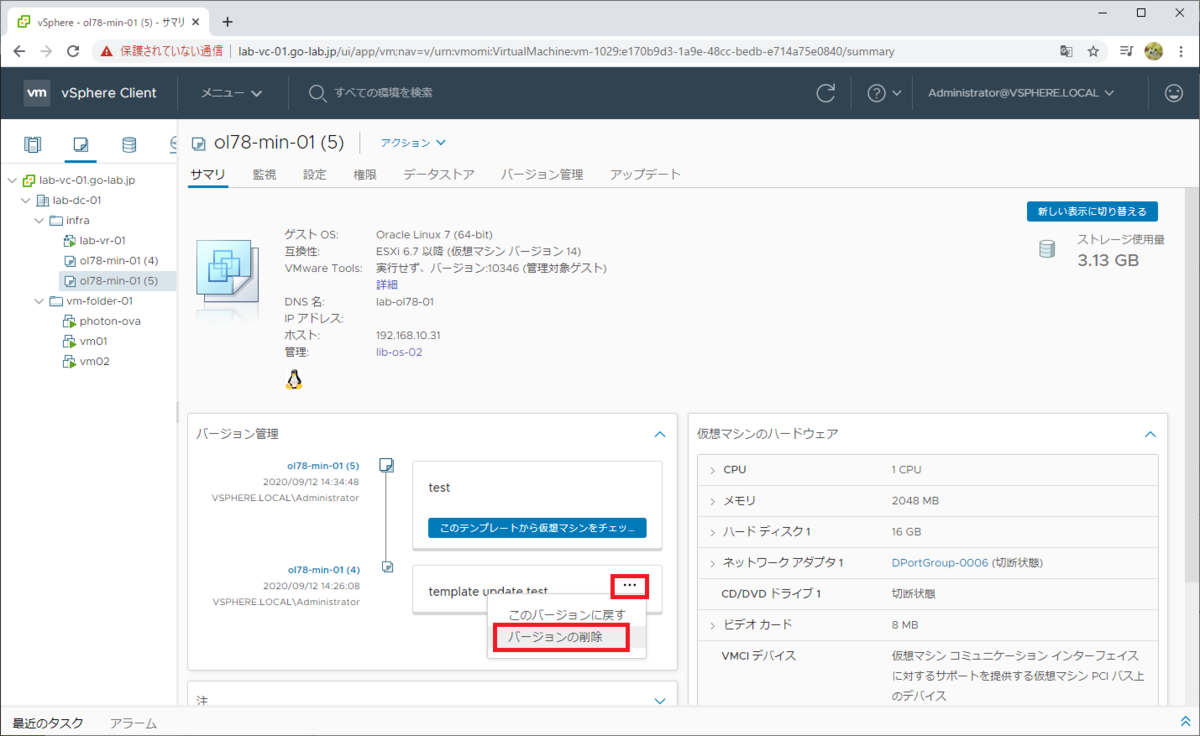The height and width of the screenshot is (736, 1200).
Task: Open a new browser tab with plus button
Action: [227, 21]
